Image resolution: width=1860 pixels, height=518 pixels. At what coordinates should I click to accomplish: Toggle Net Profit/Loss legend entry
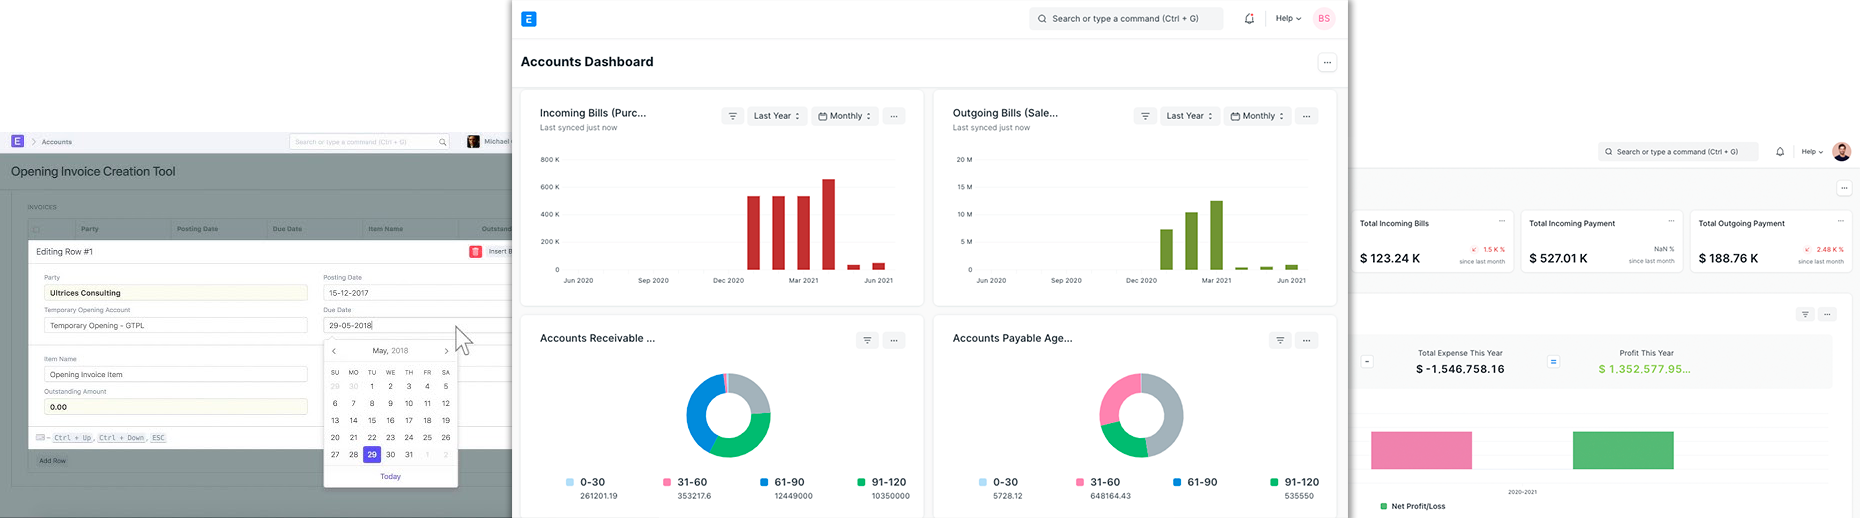coord(1412,506)
